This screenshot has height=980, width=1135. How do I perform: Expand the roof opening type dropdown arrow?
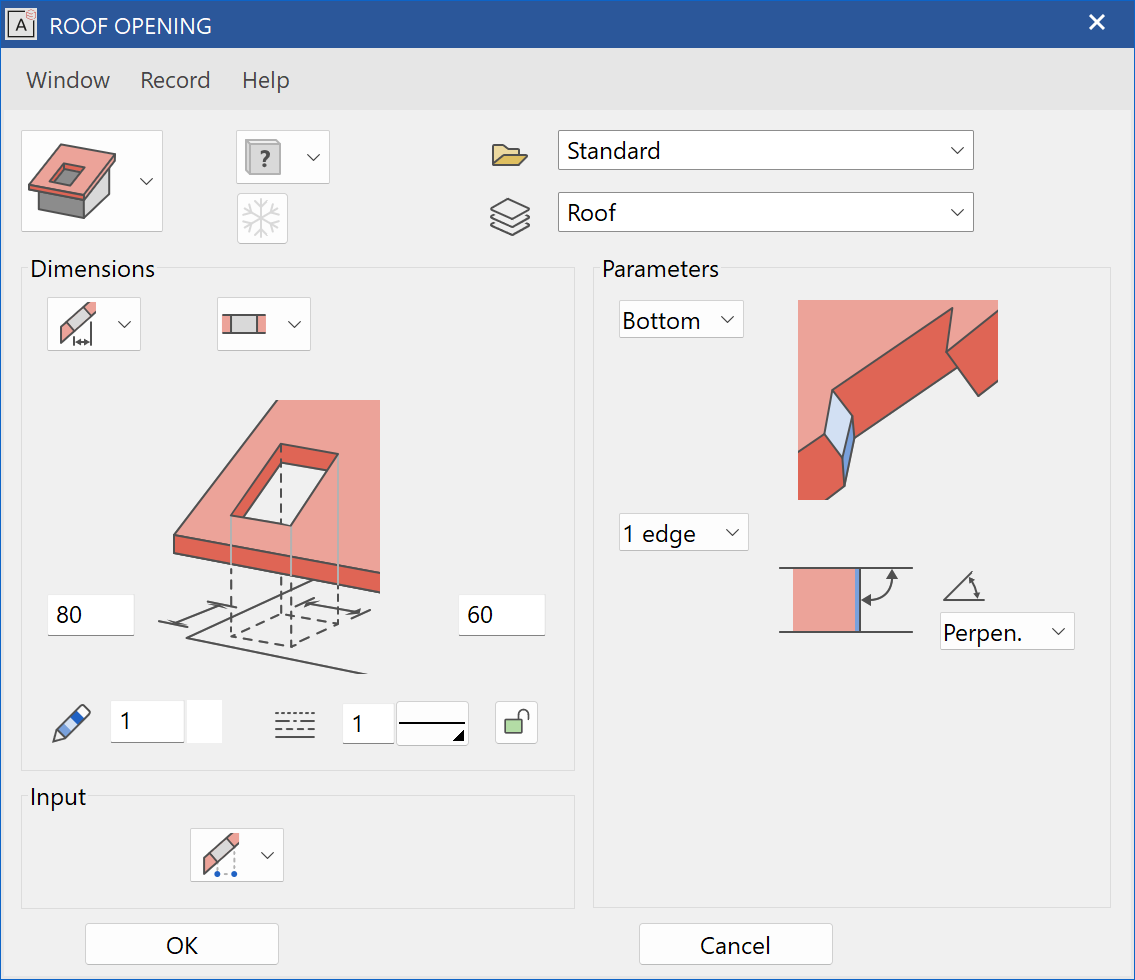pyautogui.click(x=146, y=181)
